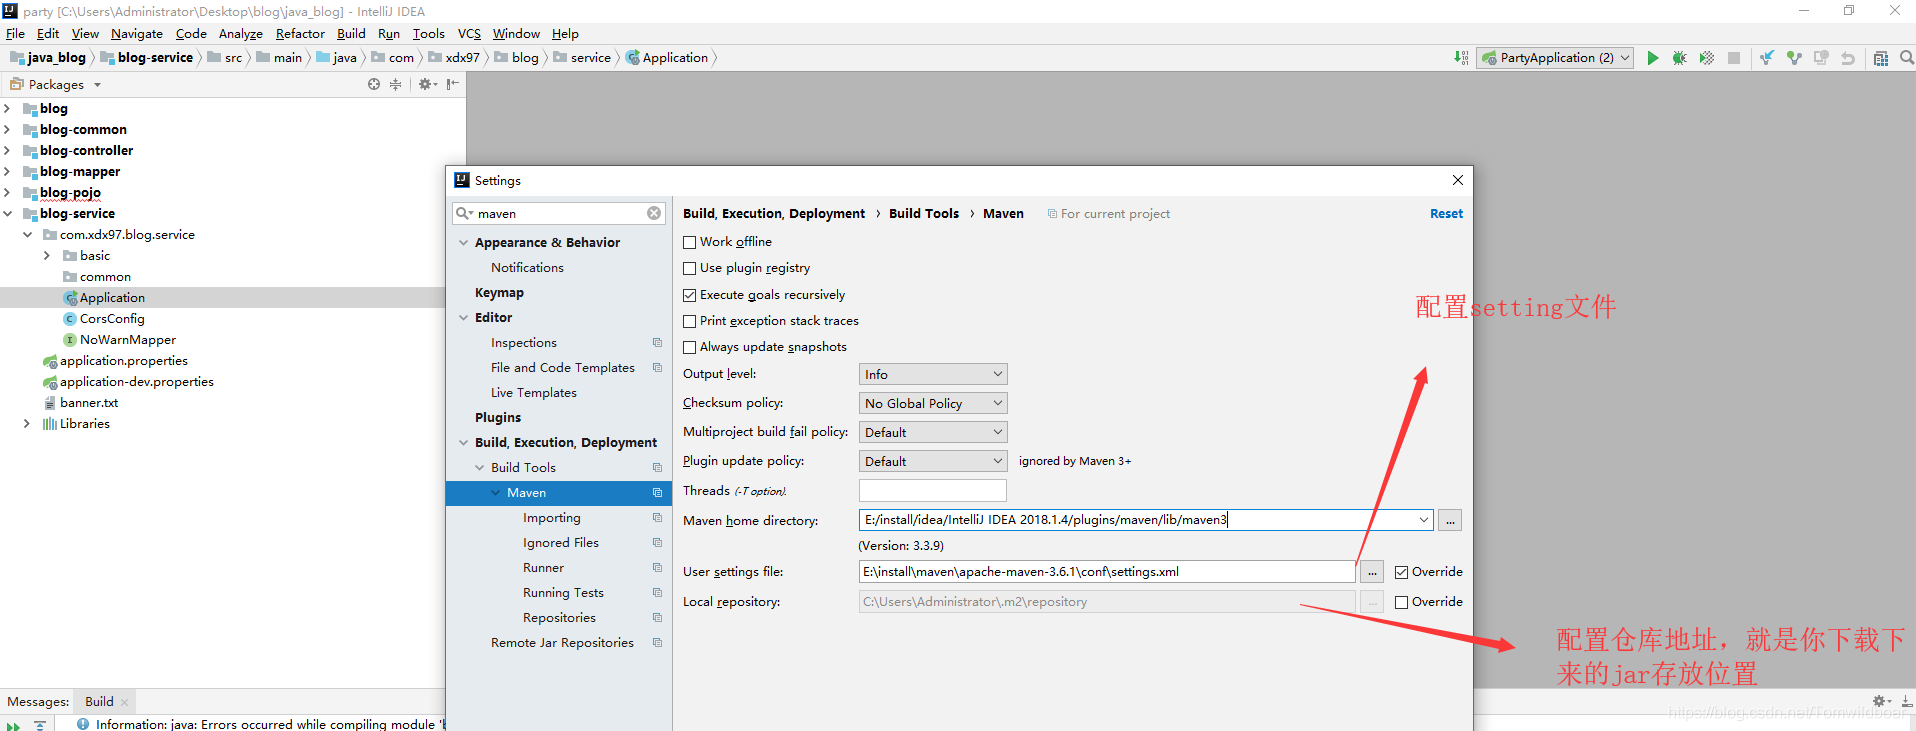Click the project-level icon beside Repositories
Image resolution: width=1916 pixels, height=731 pixels.
pyautogui.click(x=657, y=617)
